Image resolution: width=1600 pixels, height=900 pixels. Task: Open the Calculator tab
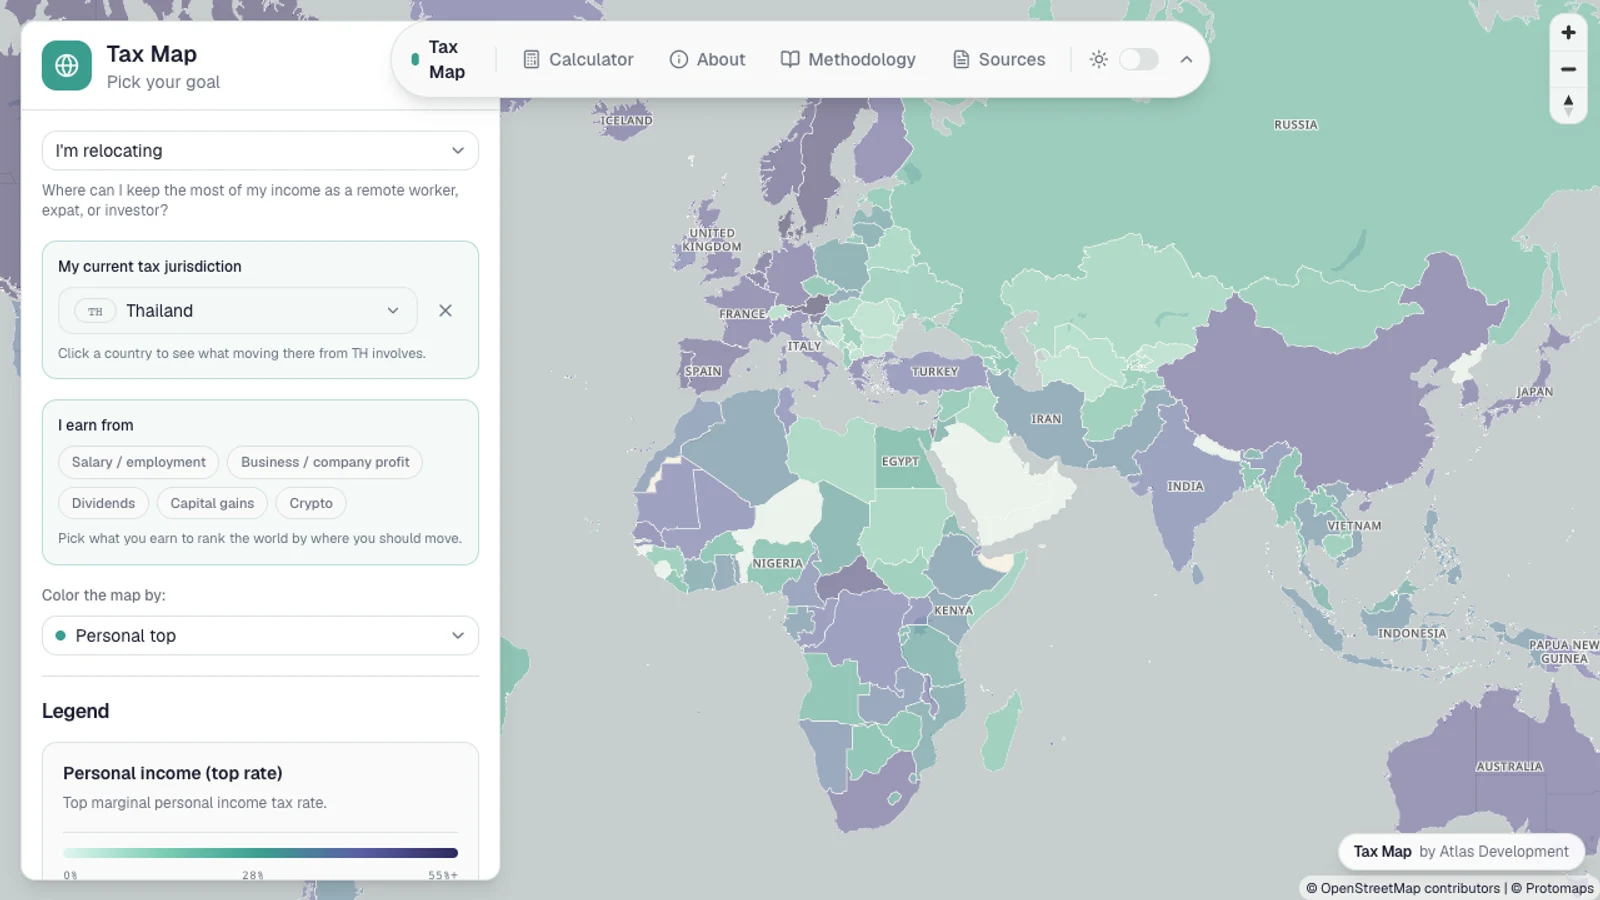579,60
